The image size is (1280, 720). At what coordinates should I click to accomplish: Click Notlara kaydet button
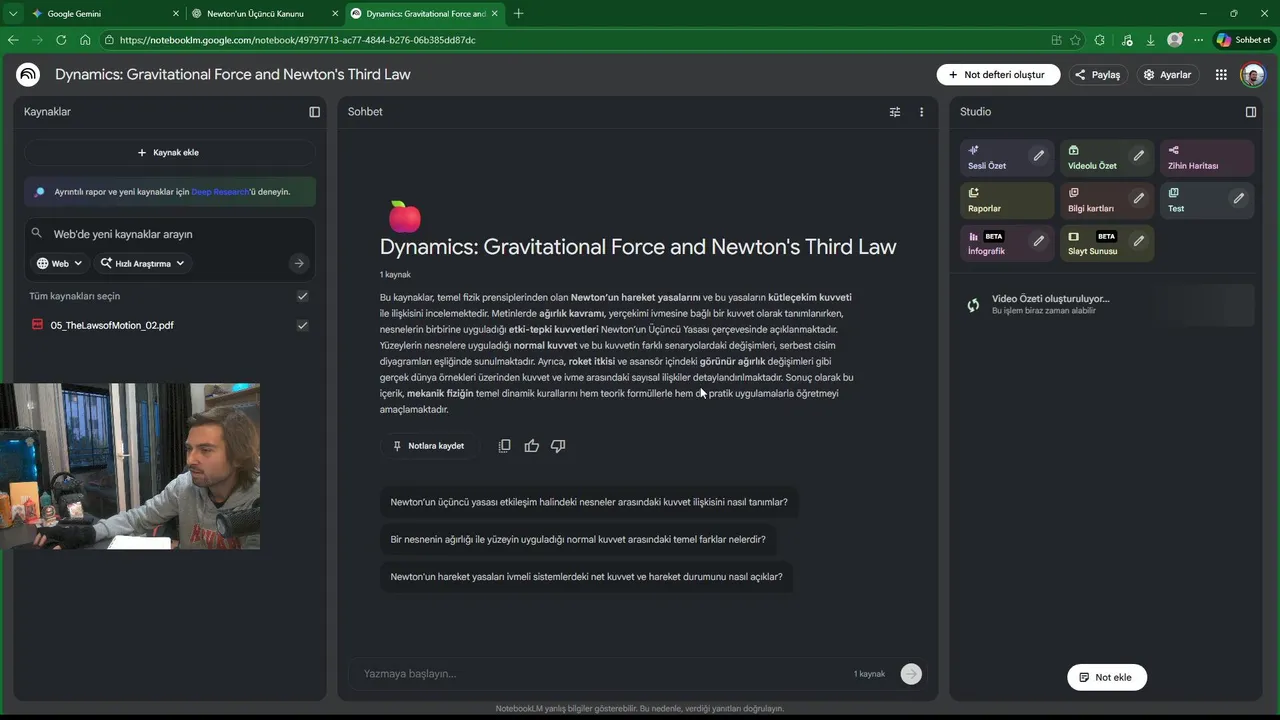coord(428,446)
